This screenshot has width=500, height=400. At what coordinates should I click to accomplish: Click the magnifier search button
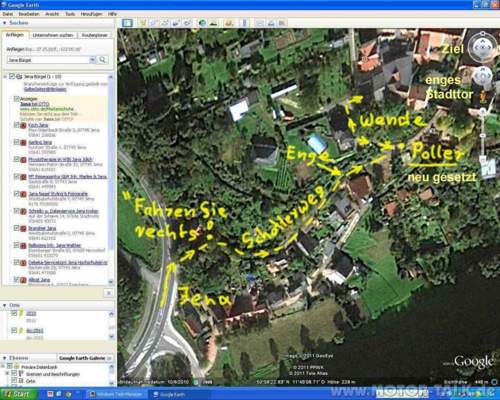pyautogui.click(x=103, y=60)
